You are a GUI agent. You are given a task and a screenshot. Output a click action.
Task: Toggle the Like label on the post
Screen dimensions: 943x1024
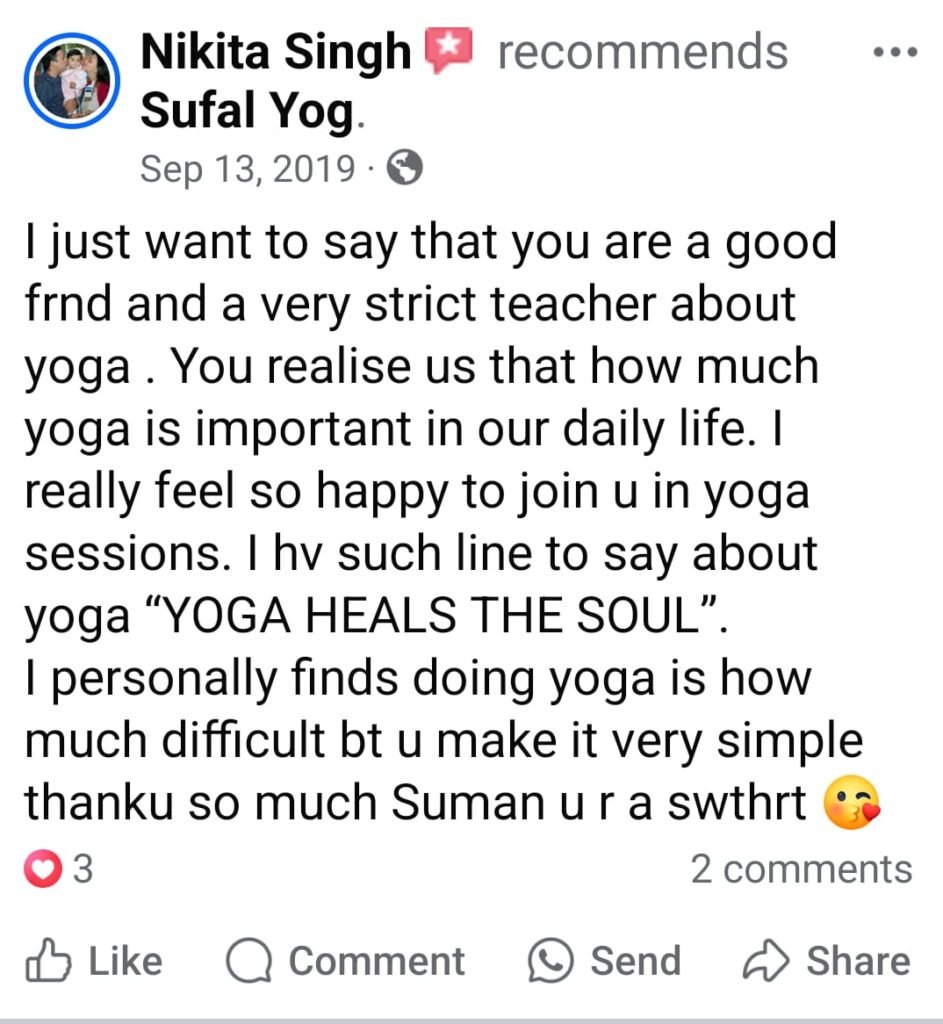[x=125, y=961]
